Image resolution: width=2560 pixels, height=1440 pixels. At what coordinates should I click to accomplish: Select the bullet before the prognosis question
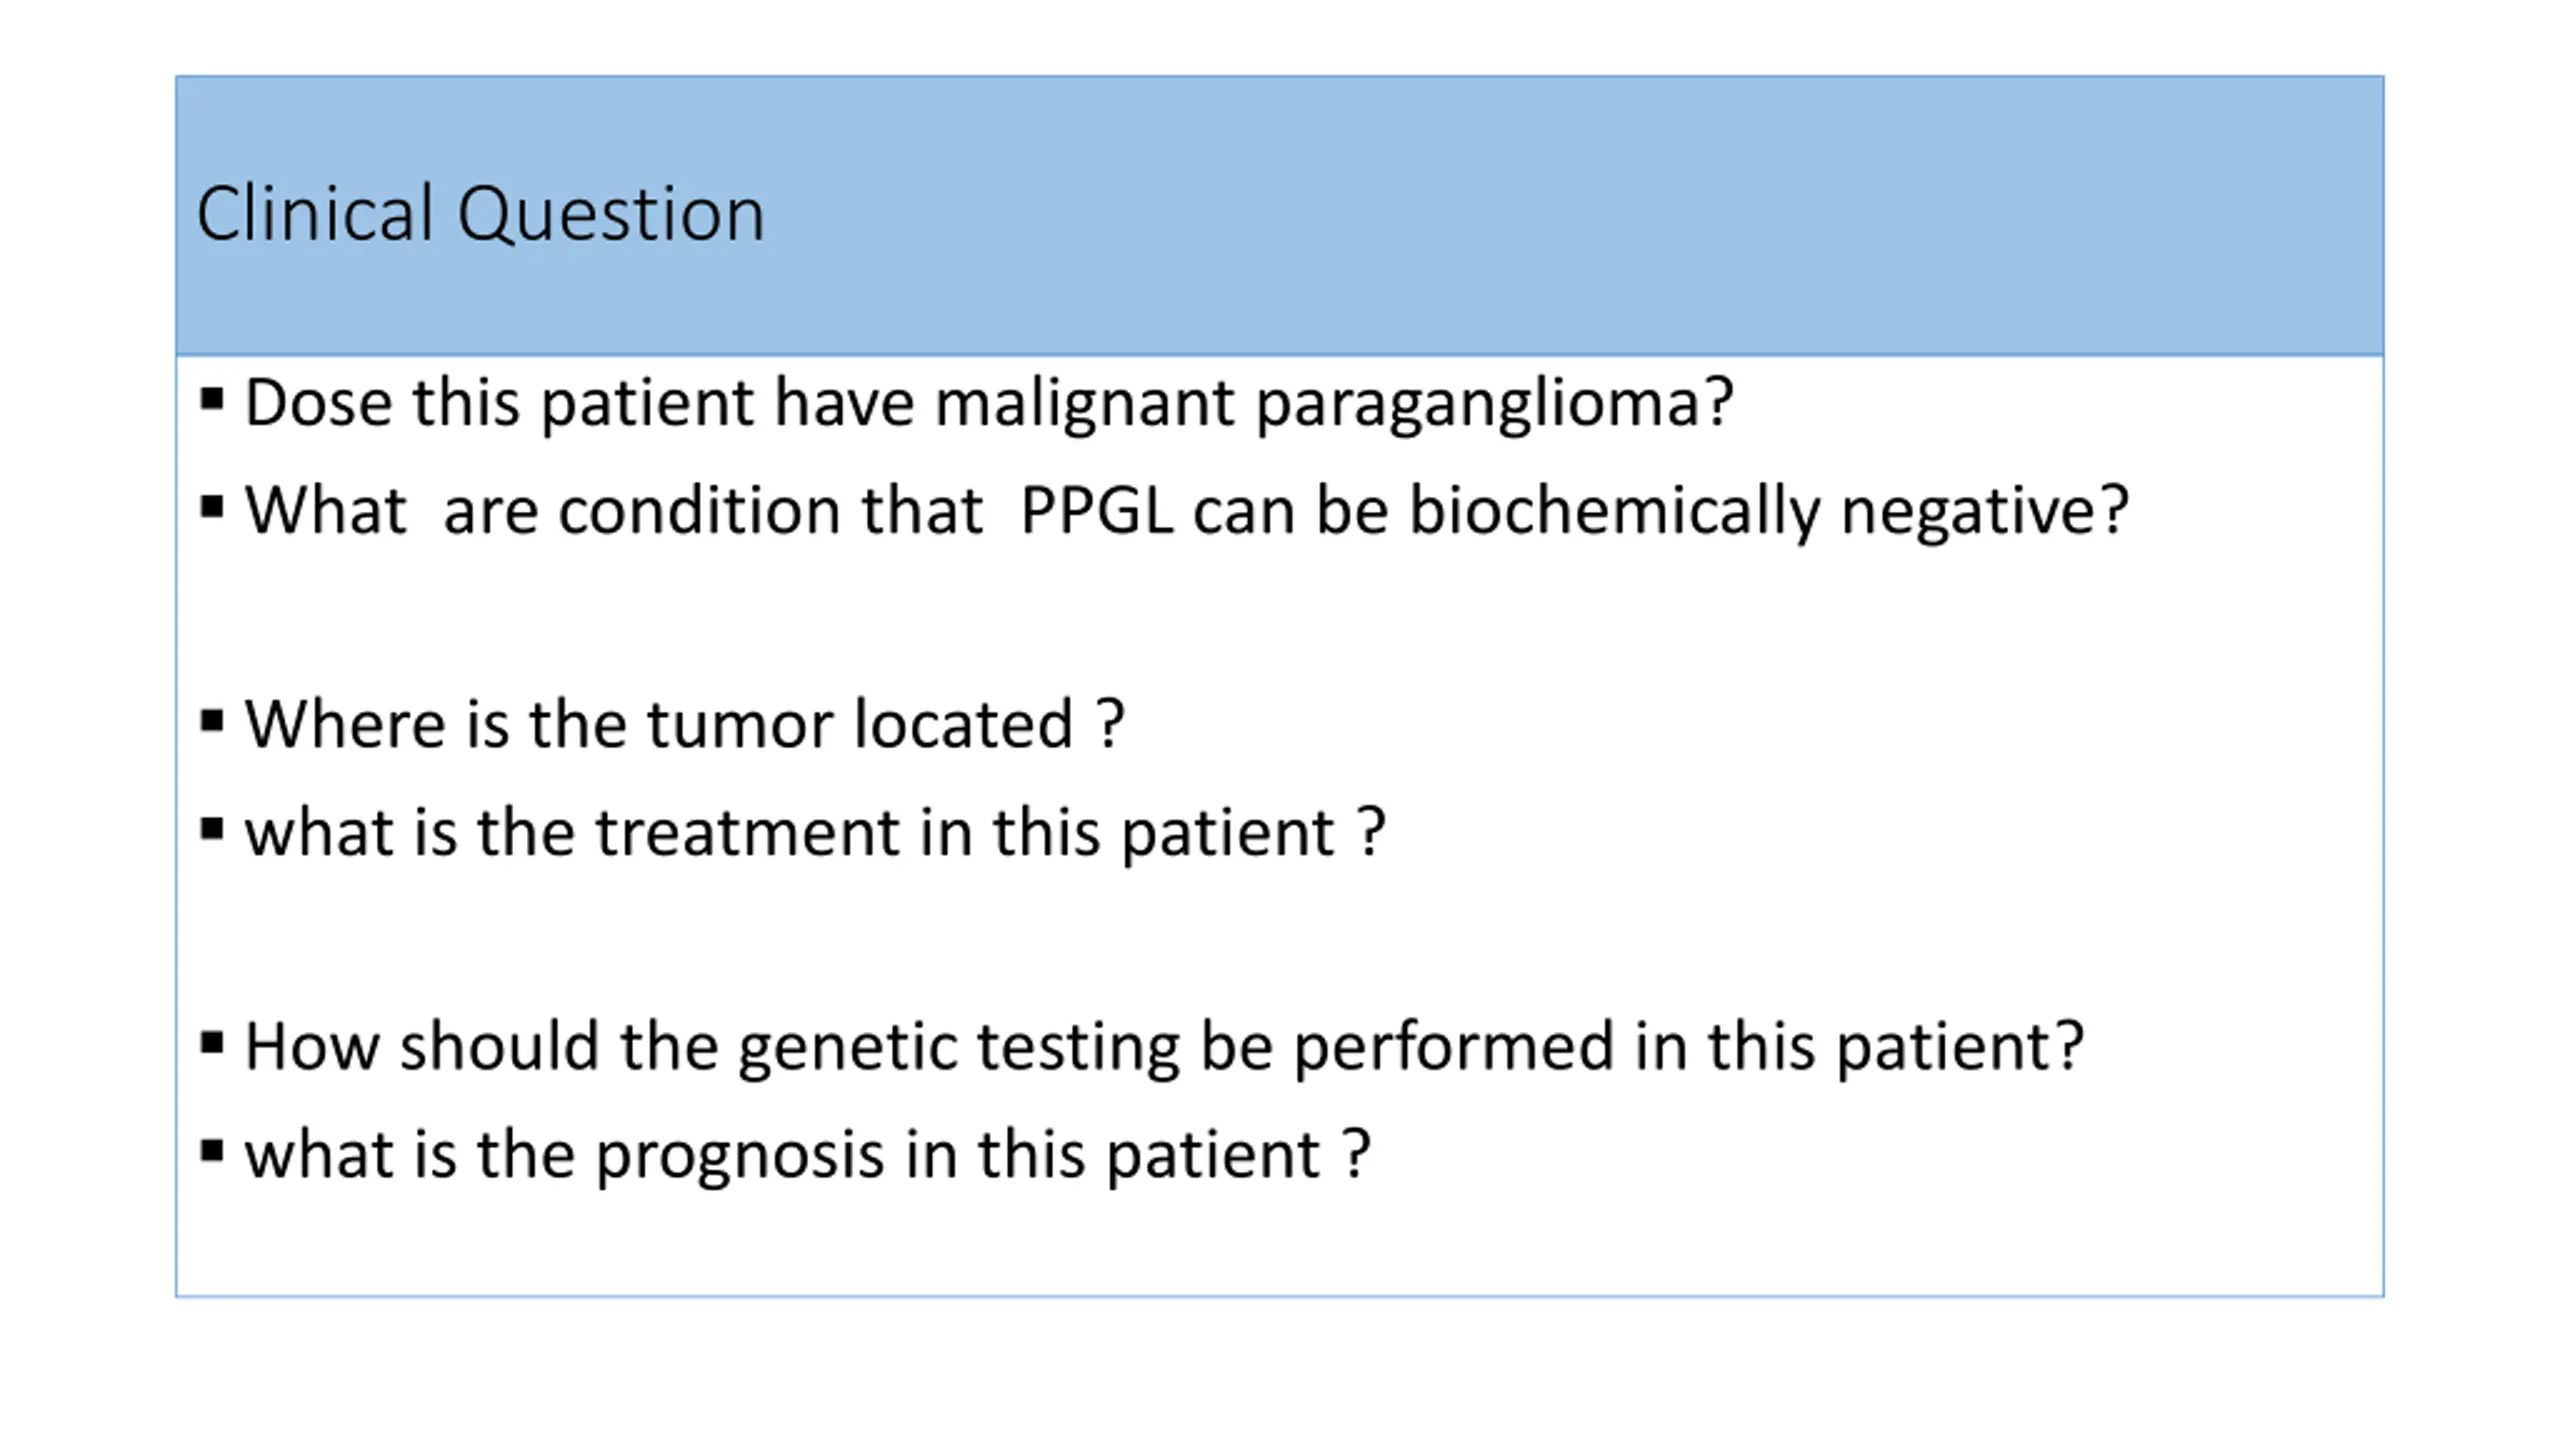[x=211, y=1152]
